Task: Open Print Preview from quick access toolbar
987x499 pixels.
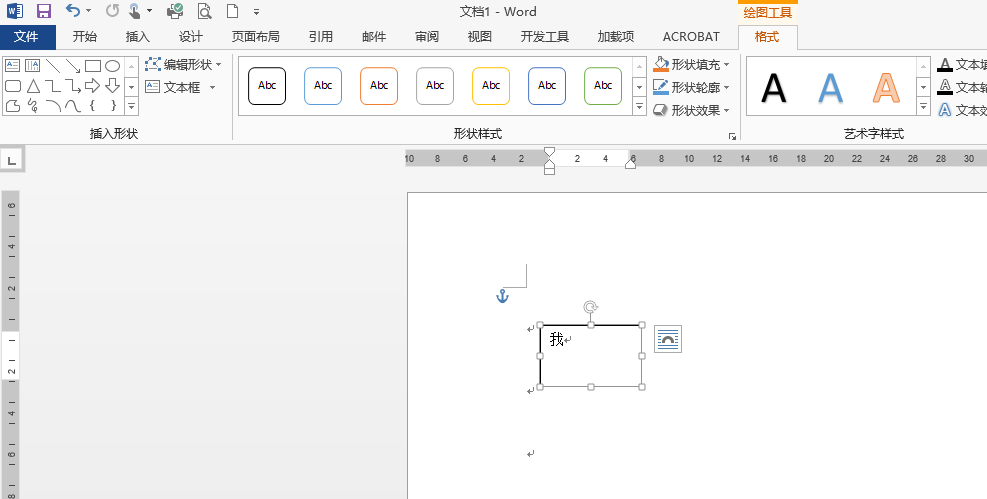Action: pyautogui.click(x=204, y=11)
